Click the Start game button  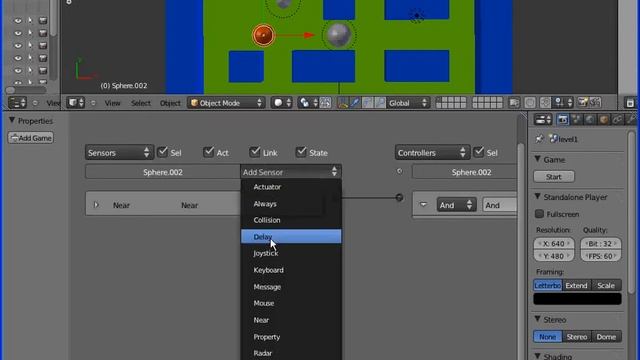coord(554,177)
